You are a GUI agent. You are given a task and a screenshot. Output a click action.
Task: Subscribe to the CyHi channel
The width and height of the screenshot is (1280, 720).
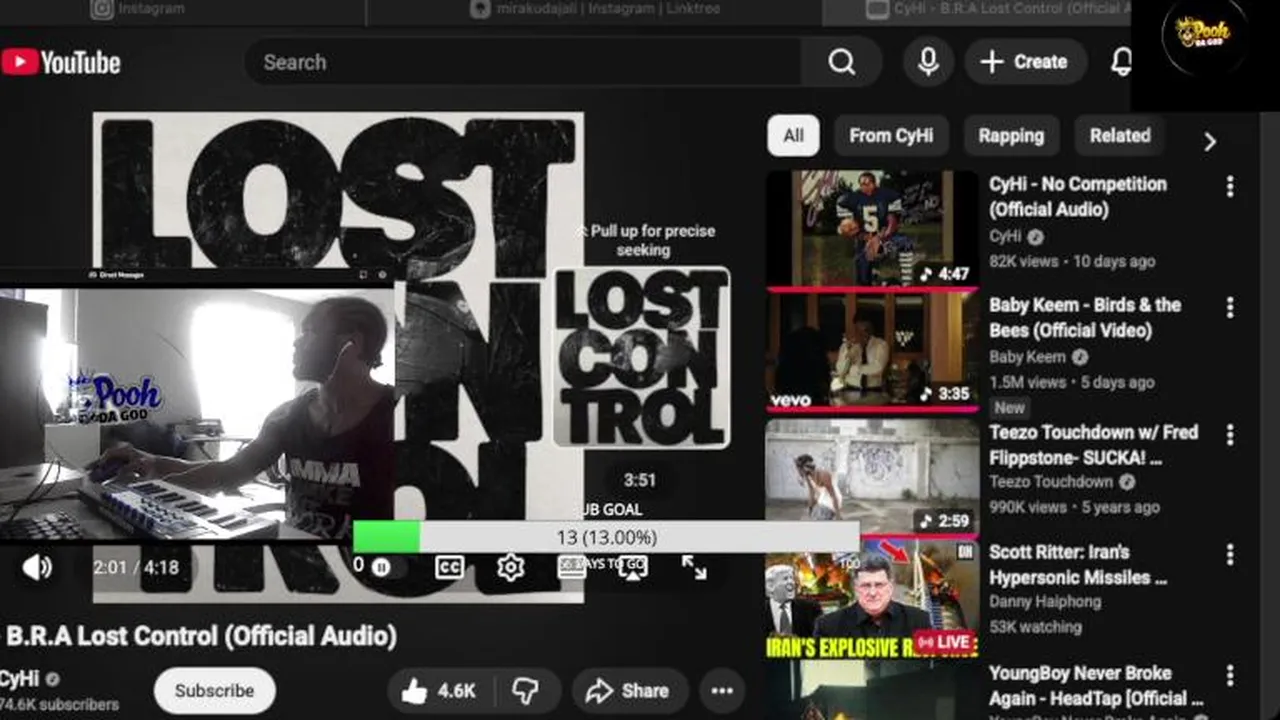(x=214, y=690)
